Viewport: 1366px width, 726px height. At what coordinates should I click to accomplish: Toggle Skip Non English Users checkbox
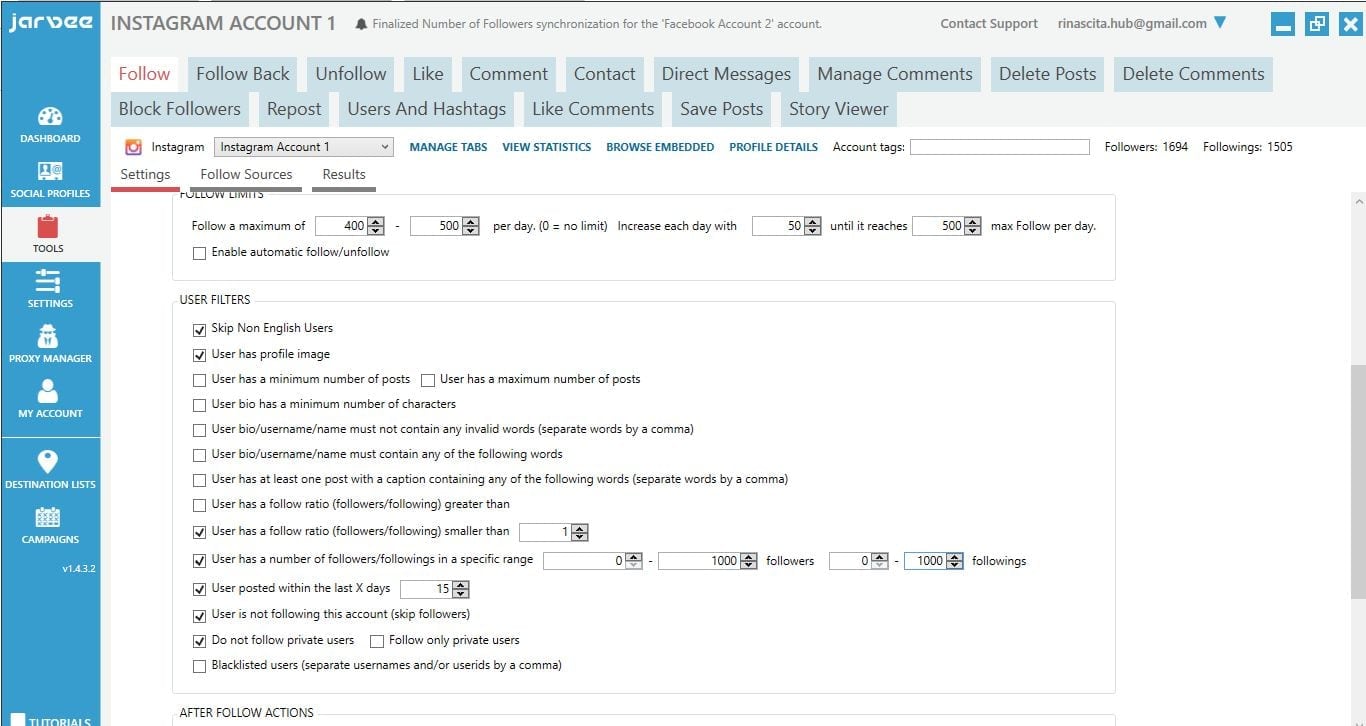coord(199,329)
